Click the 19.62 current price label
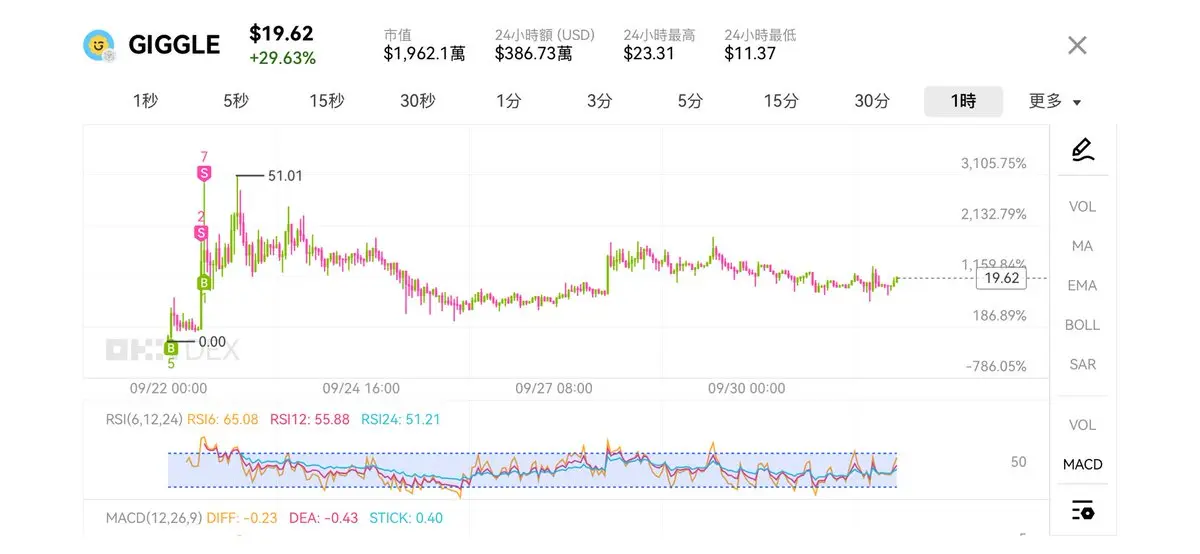Image resolution: width=1200 pixels, height=554 pixels. point(1002,278)
